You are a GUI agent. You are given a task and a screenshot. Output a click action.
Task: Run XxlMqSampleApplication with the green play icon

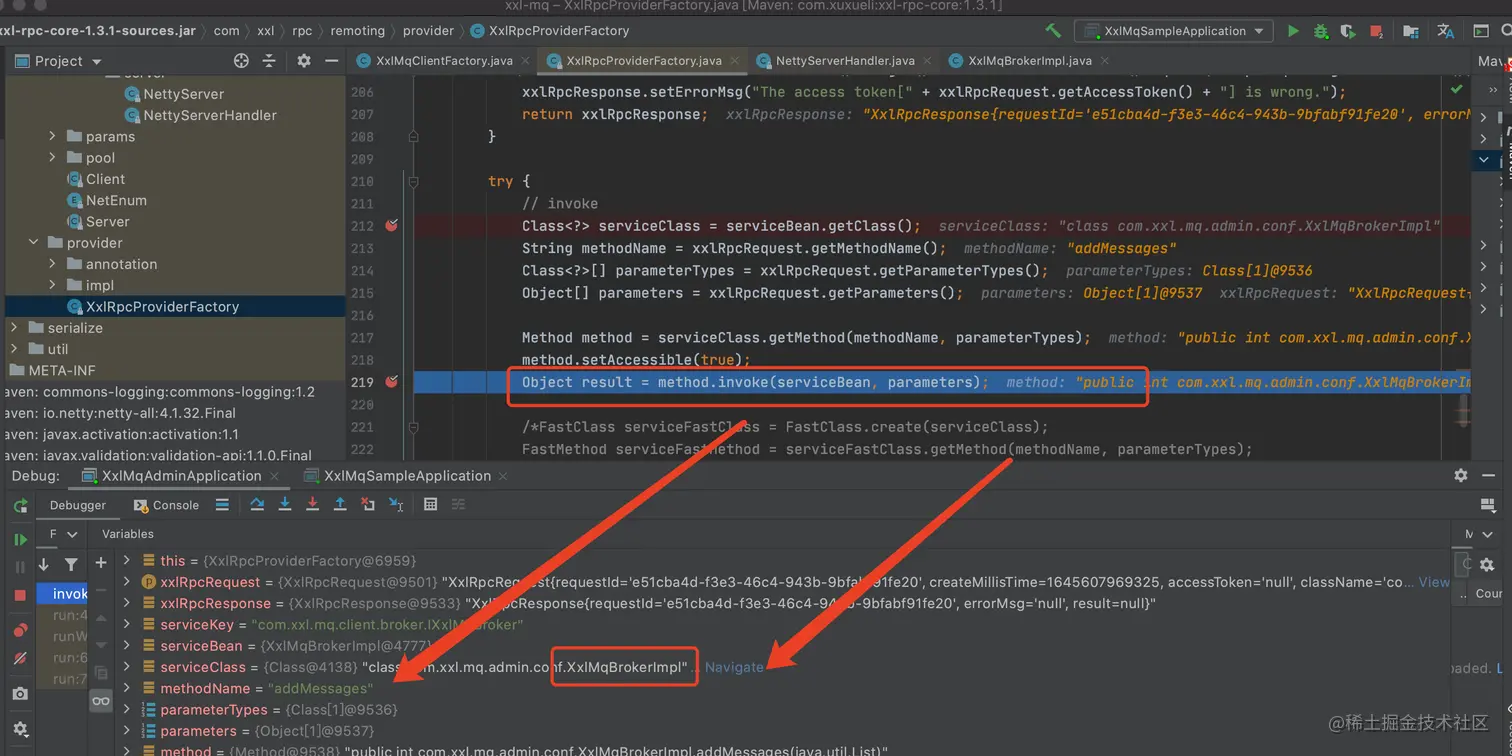point(1293,31)
